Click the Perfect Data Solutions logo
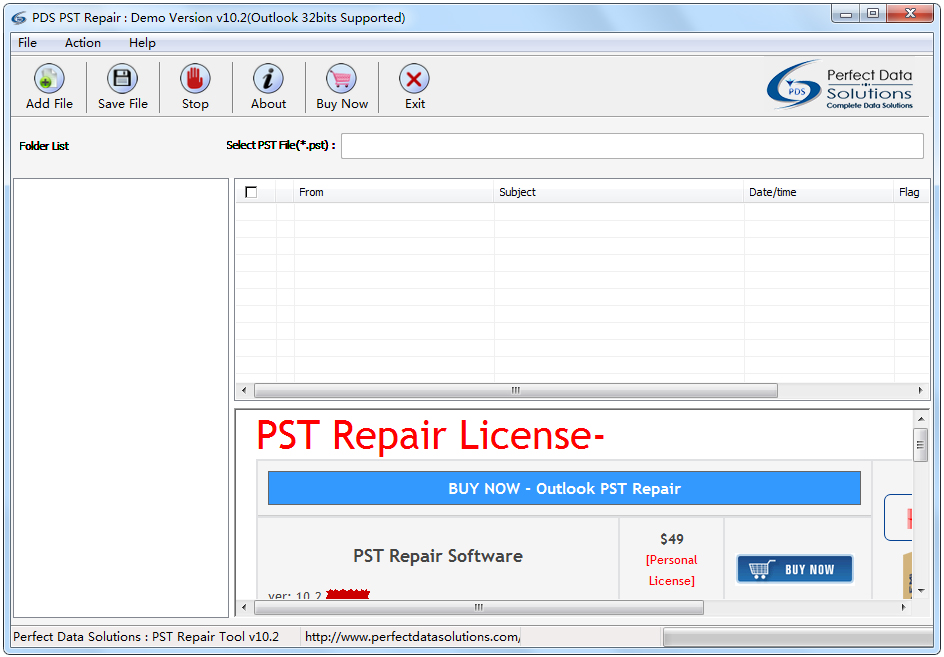 (x=839, y=85)
